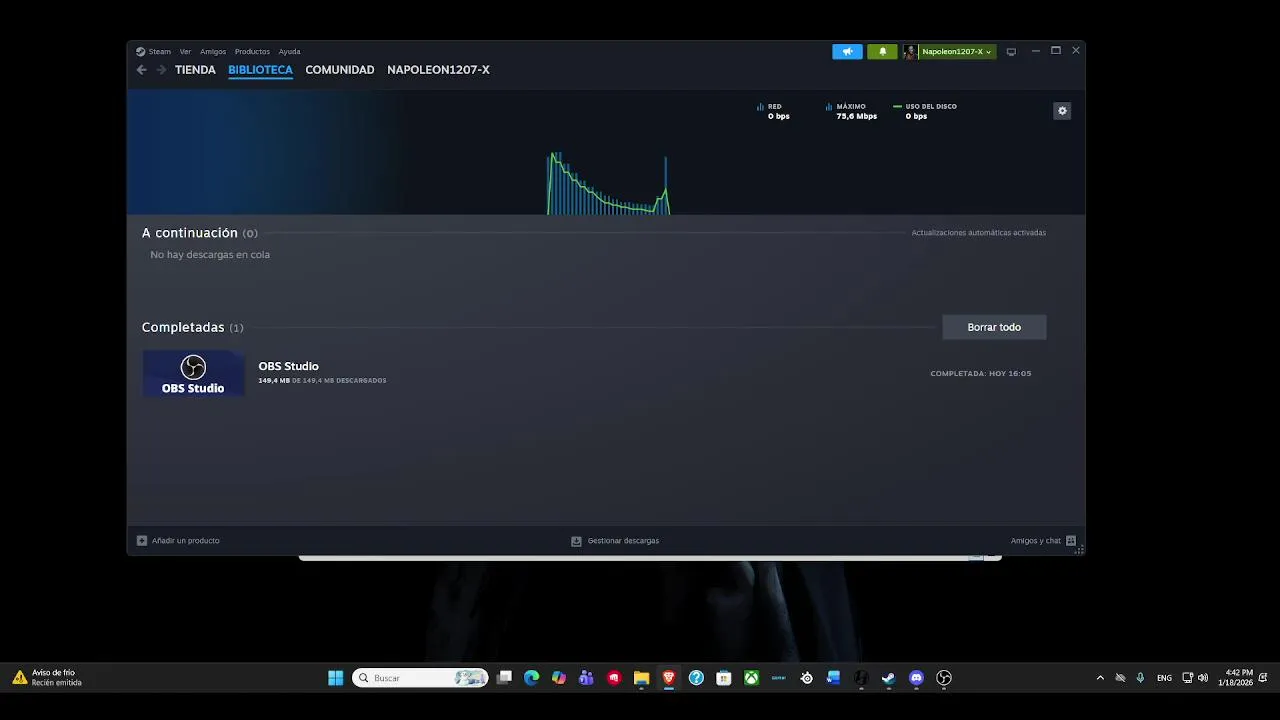Open friends grid icon next to Amigos y chat
The image size is (1280, 720).
click(x=1071, y=541)
